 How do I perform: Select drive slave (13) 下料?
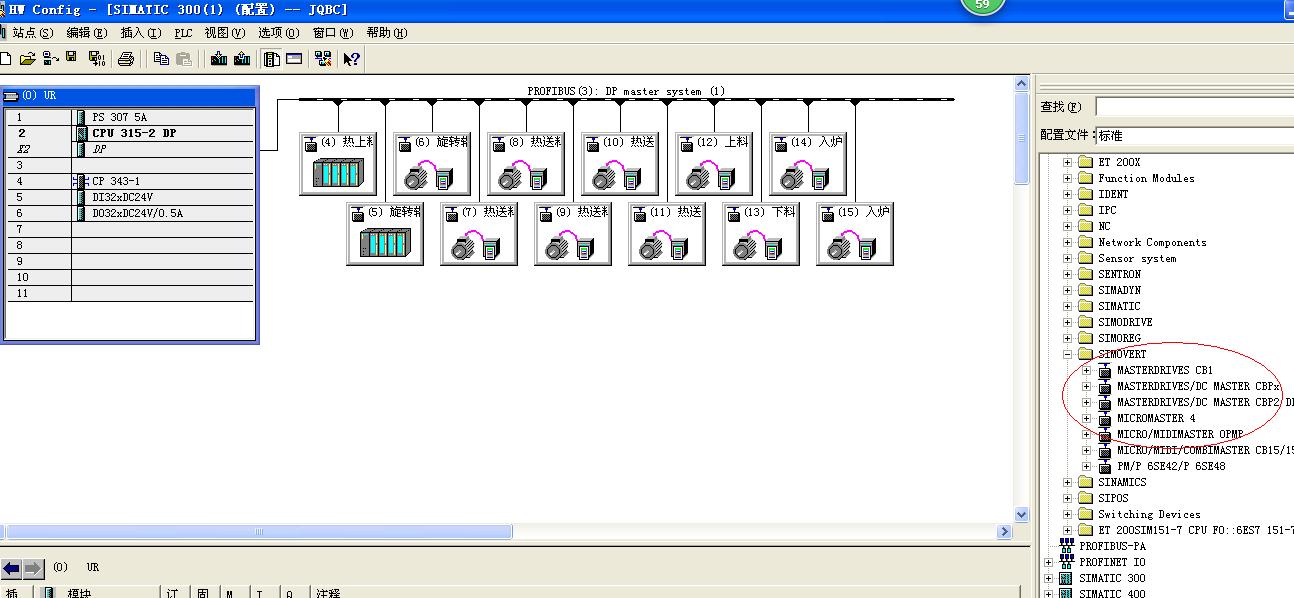click(x=761, y=234)
